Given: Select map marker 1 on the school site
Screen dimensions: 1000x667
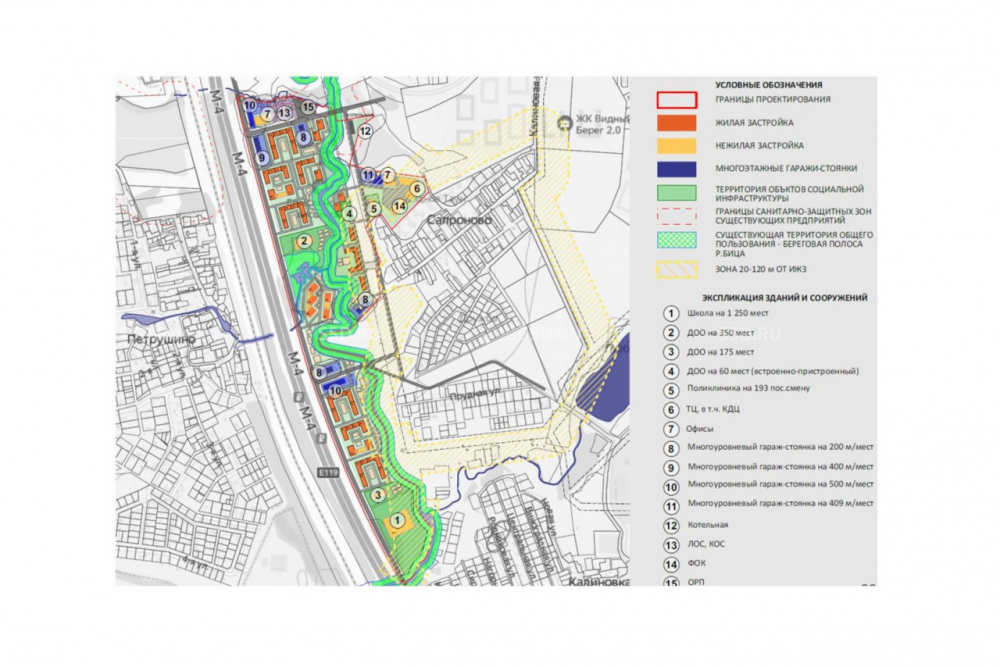Looking at the screenshot, I should tap(397, 520).
